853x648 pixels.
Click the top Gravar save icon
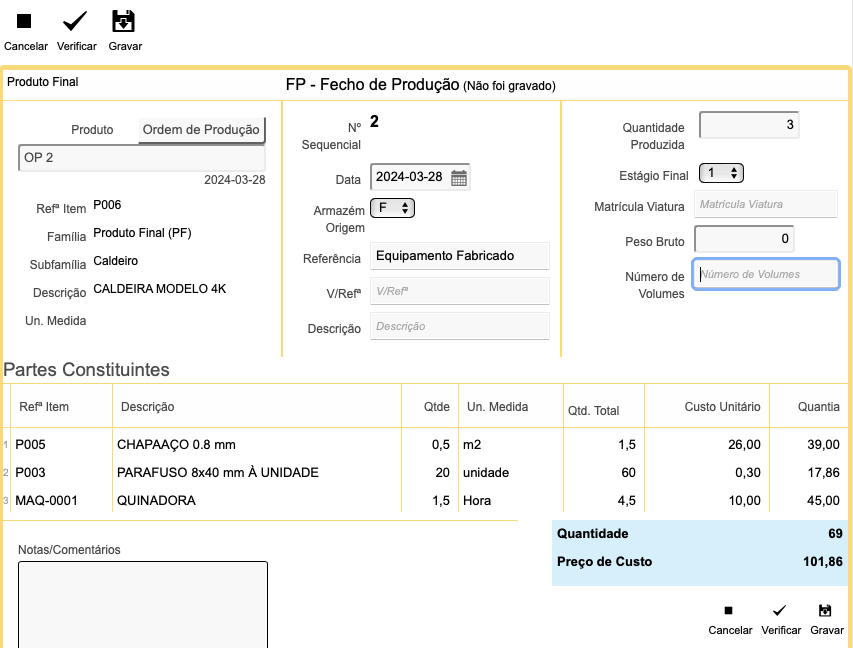(123, 21)
